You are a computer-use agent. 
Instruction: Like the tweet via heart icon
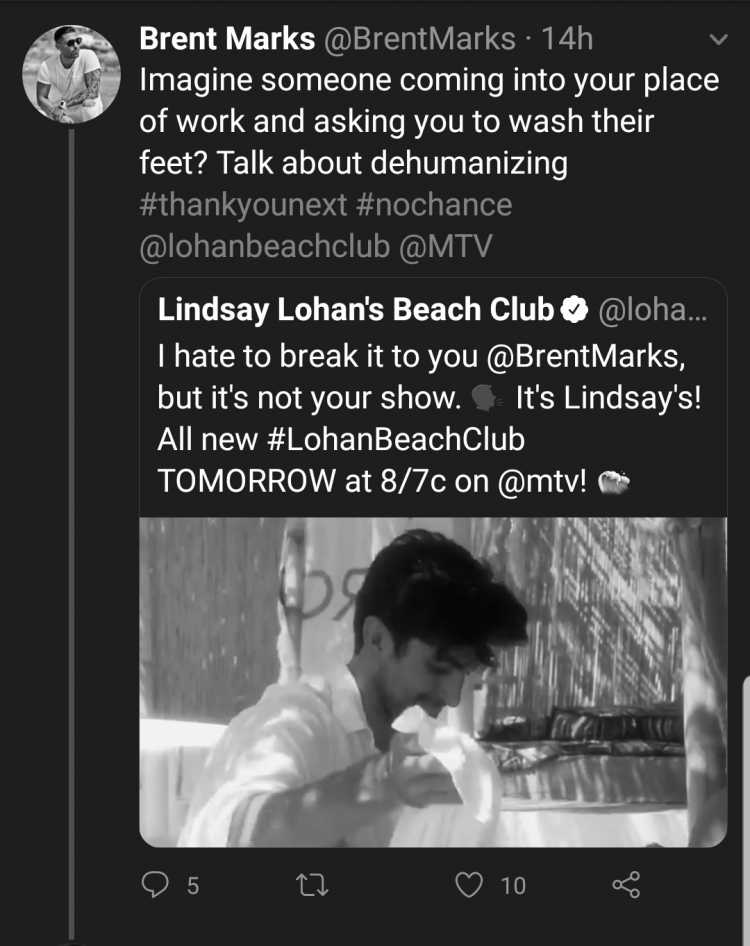tap(469, 885)
